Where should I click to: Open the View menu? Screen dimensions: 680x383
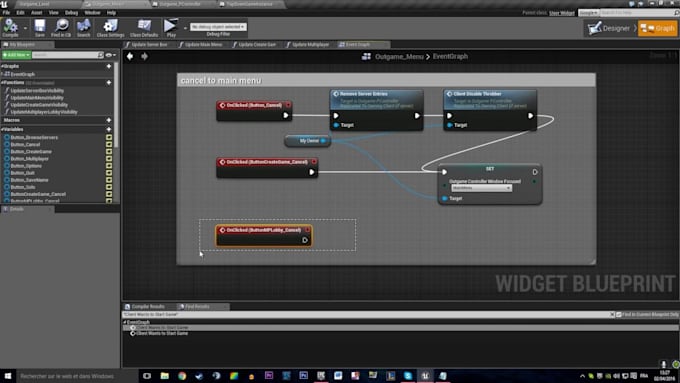click(x=53, y=13)
